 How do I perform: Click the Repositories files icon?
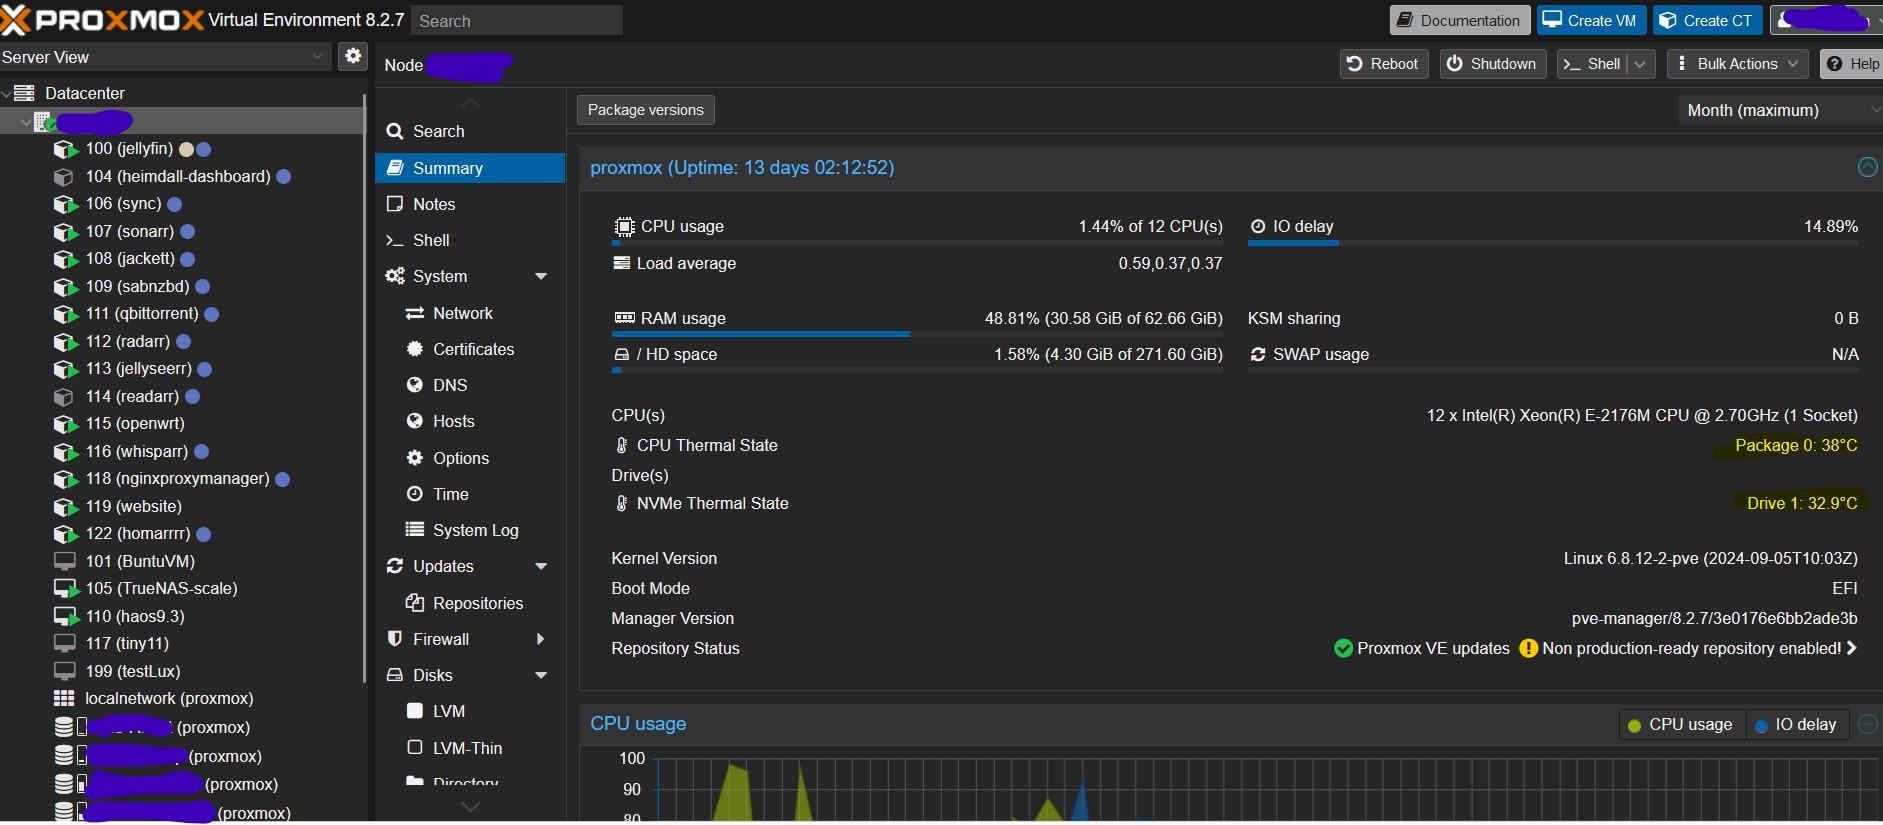click(415, 603)
